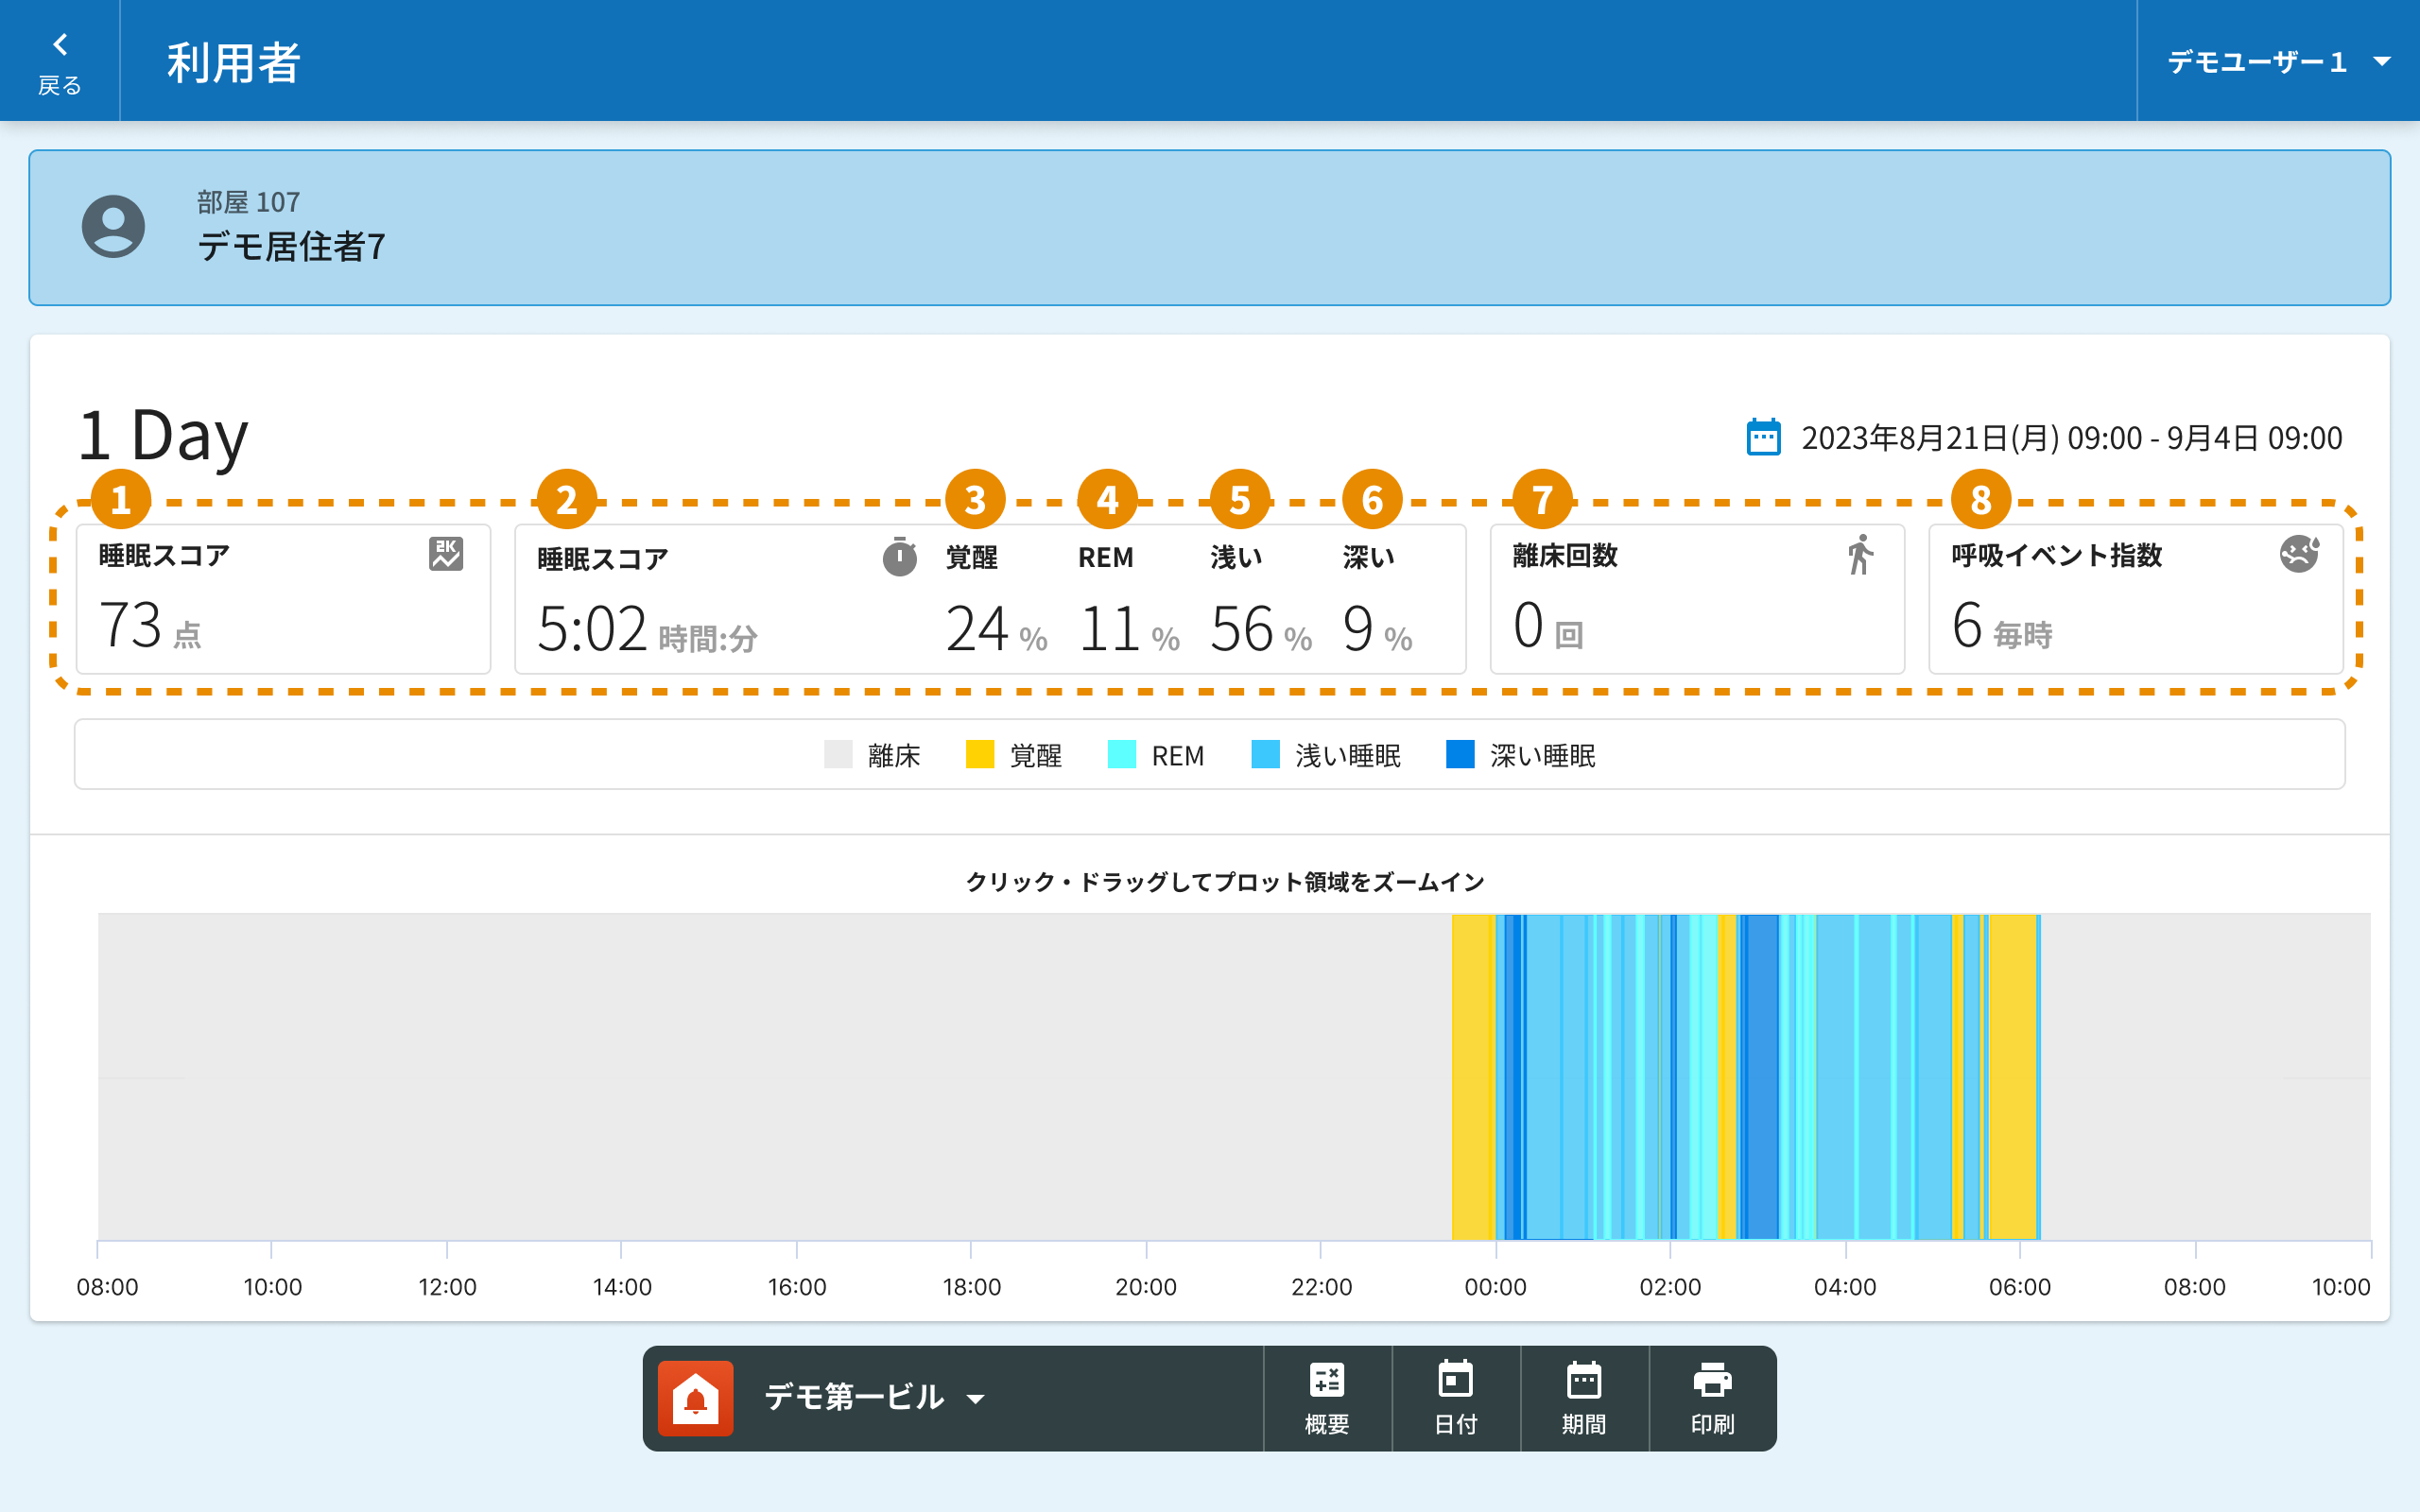The height and width of the screenshot is (1512, 2420).
Task: Click the stopwatch icon in sleep time card
Action: (x=899, y=557)
